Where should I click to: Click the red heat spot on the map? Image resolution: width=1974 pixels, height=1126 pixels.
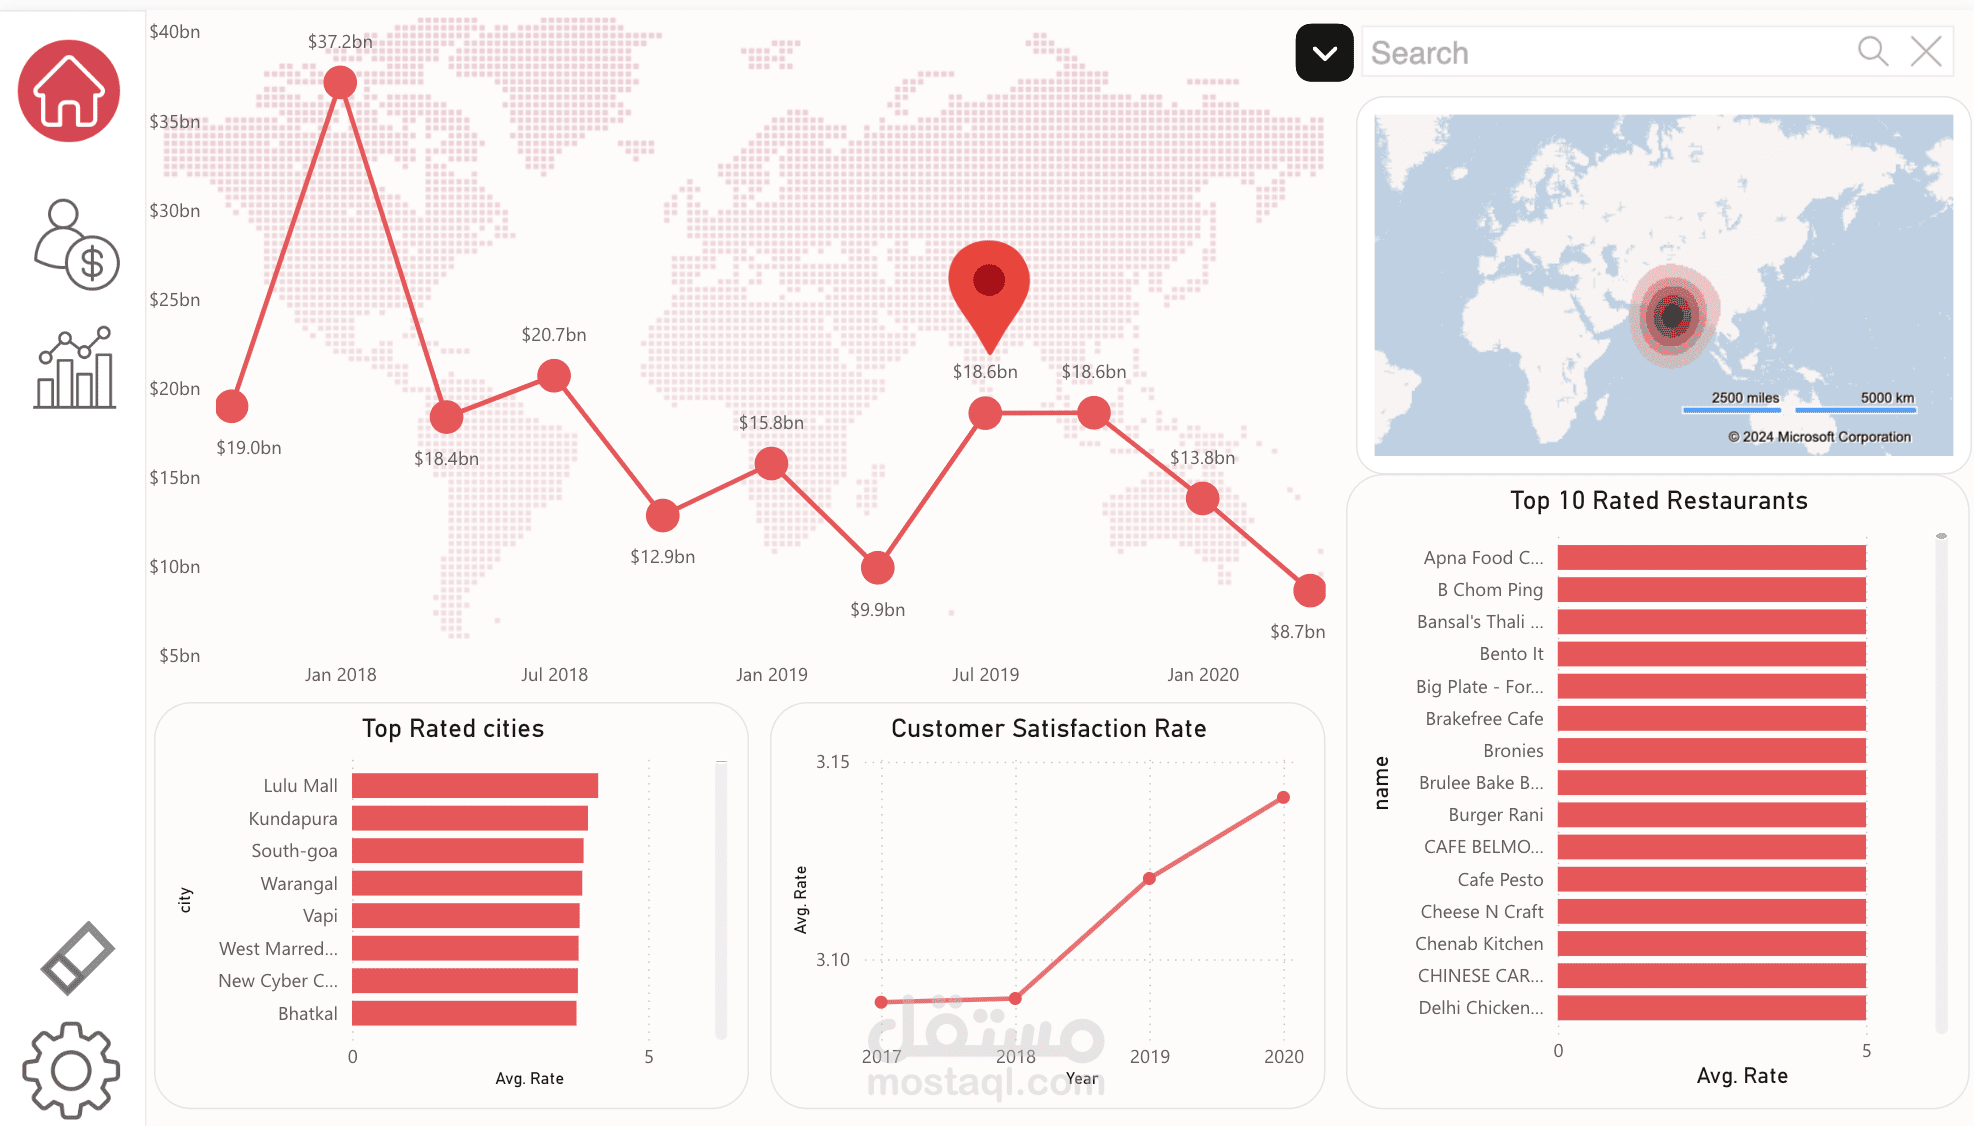(1673, 316)
